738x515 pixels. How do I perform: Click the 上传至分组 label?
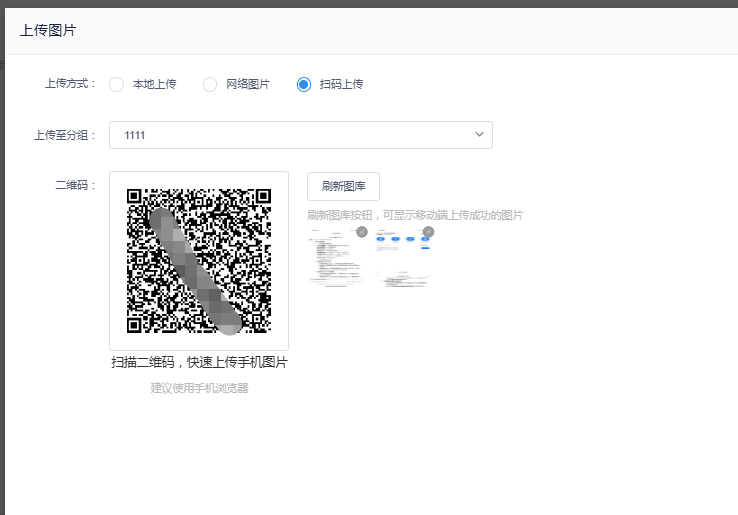coord(65,135)
